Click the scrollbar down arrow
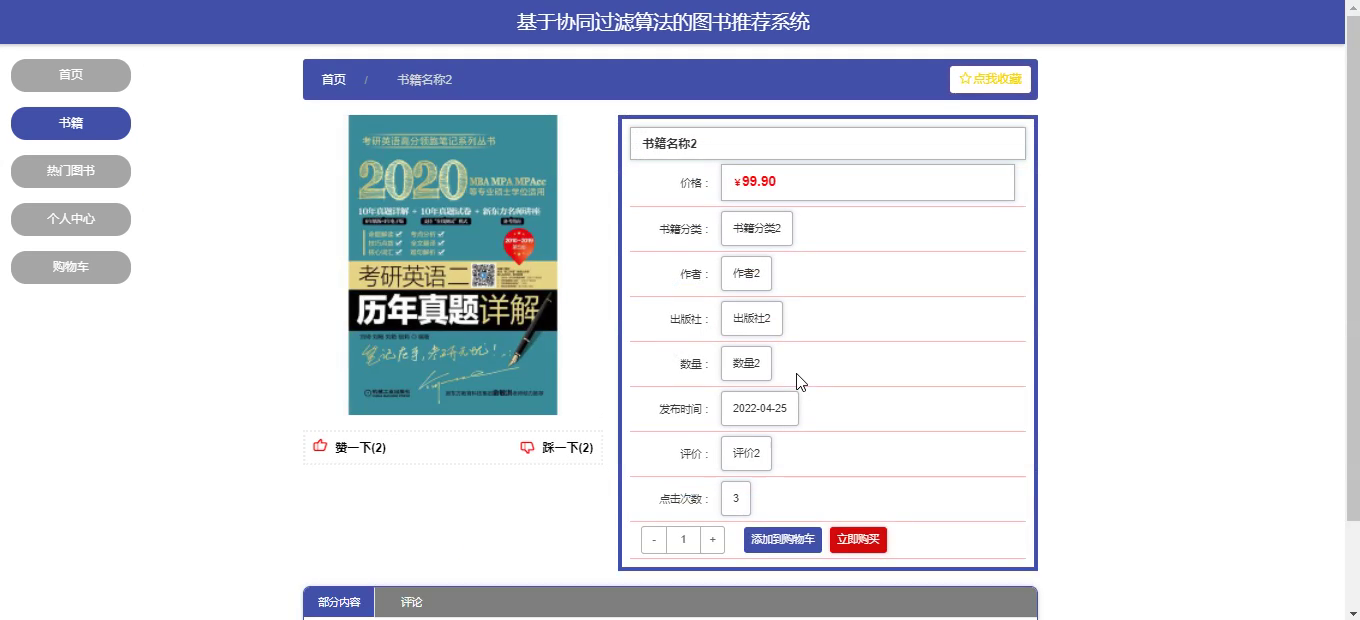Image resolution: width=1360 pixels, height=620 pixels. point(1353,613)
